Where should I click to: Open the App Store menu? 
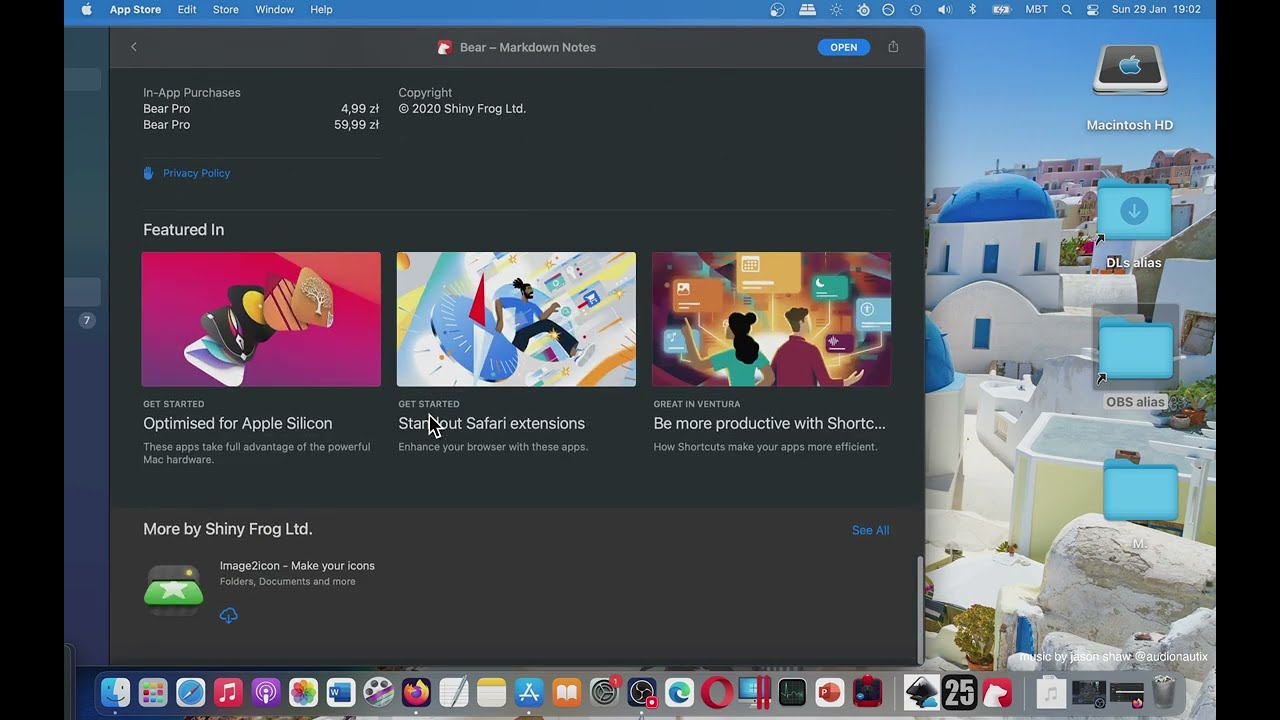pyautogui.click(x=135, y=9)
